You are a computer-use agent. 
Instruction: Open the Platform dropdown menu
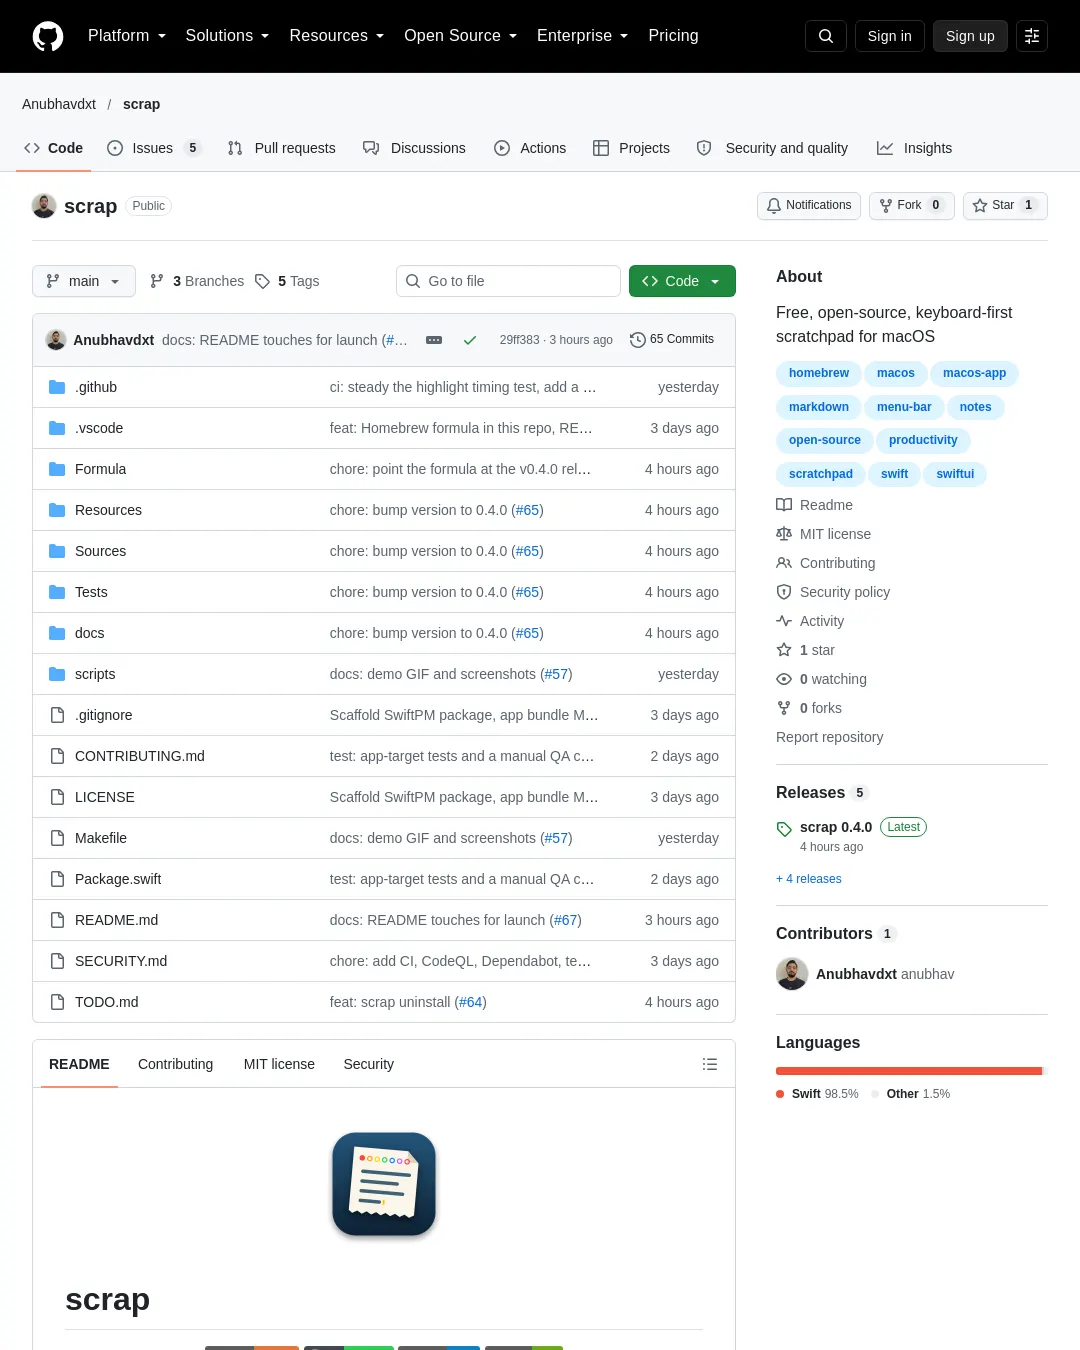click(127, 36)
